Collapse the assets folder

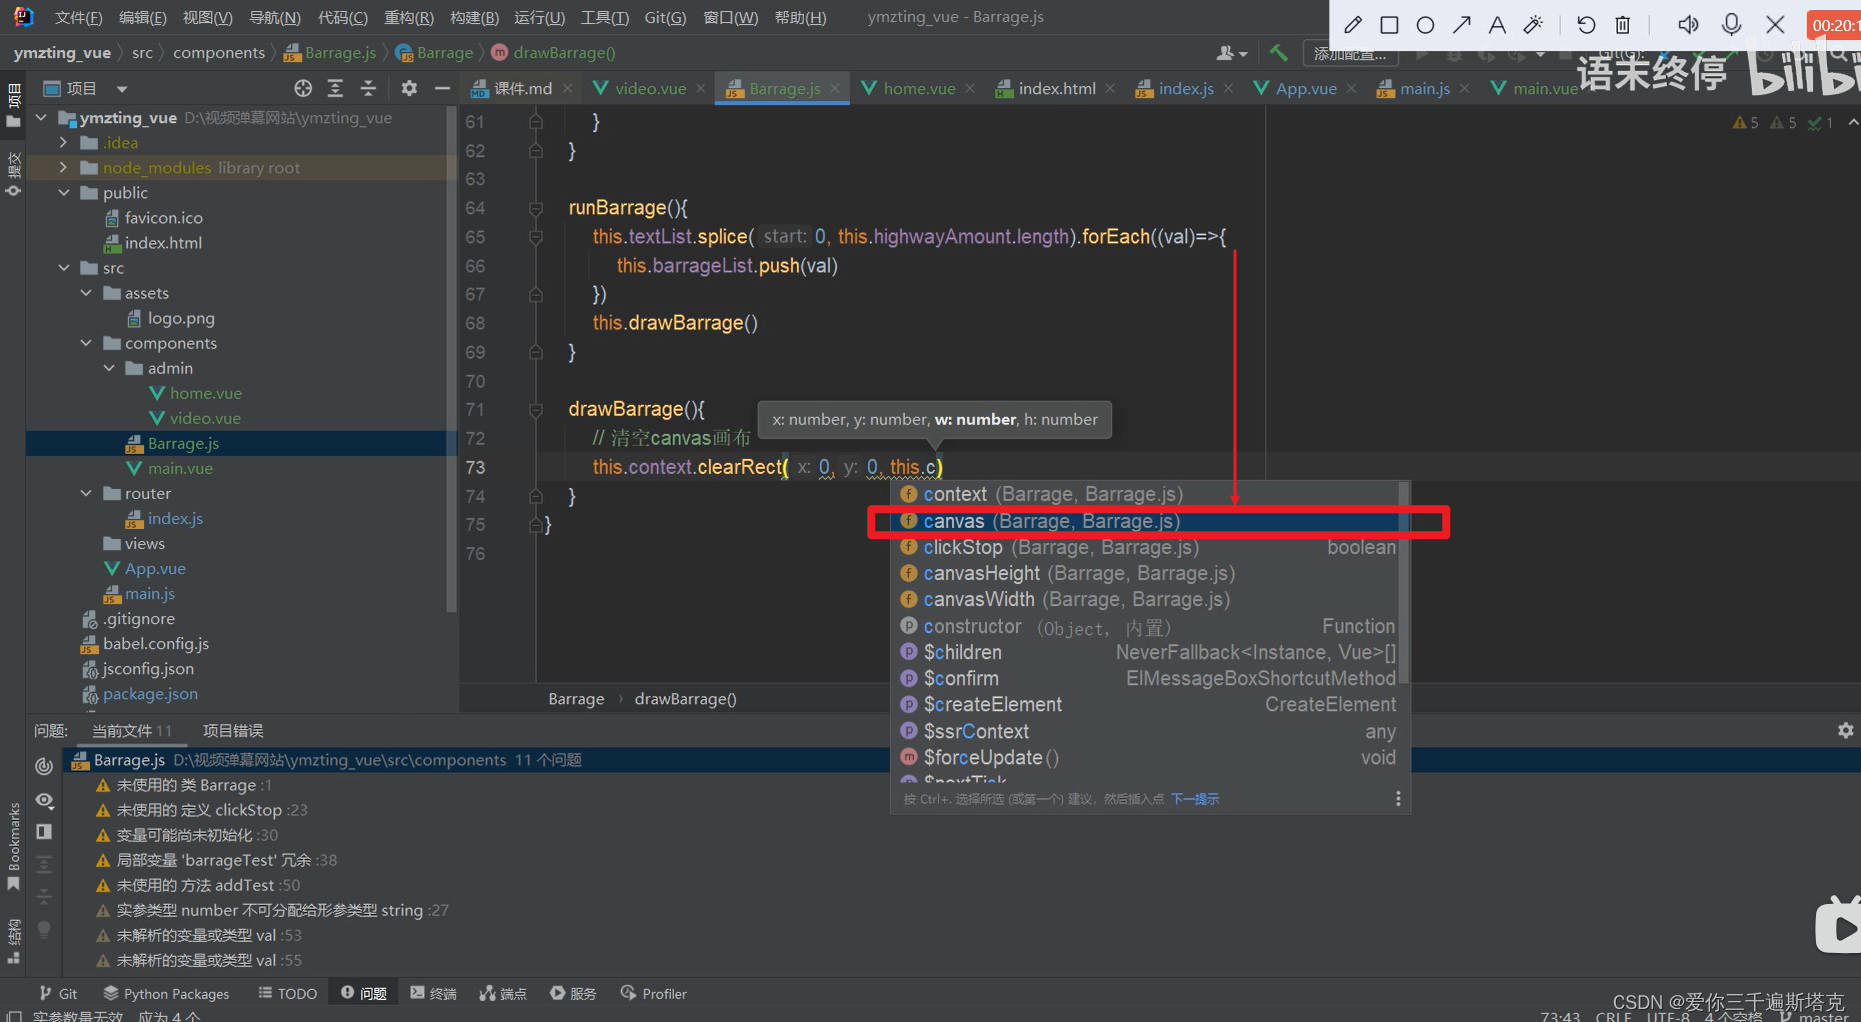click(86, 293)
